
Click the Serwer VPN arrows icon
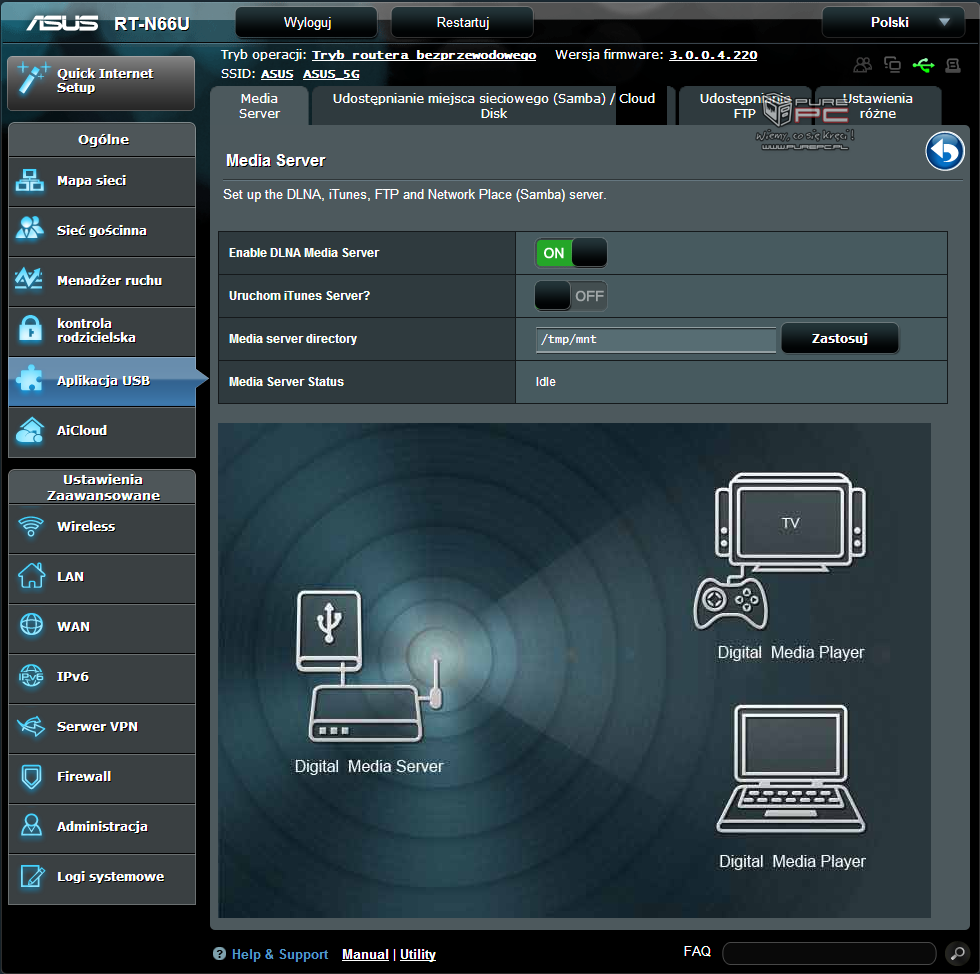[x=31, y=726]
